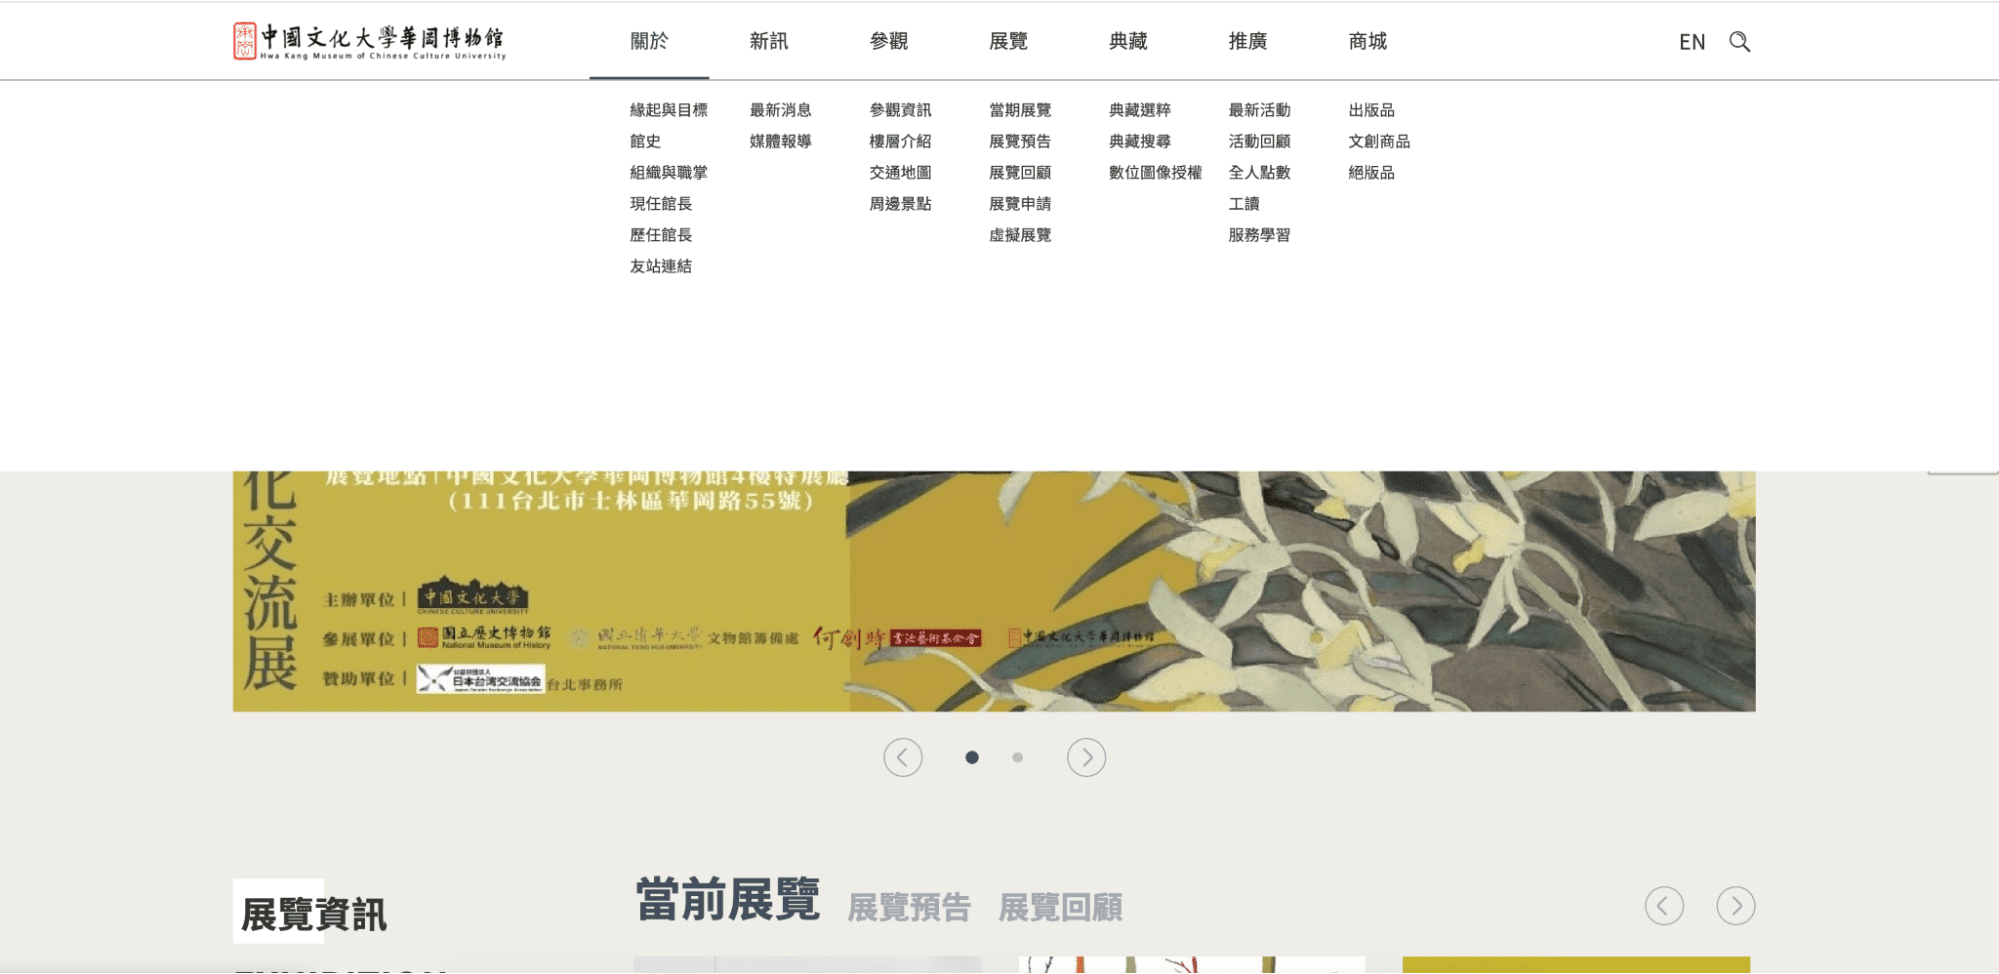The height and width of the screenshot is (974, 1999).
Task: Open 工讀 link
Action: 1244,203
